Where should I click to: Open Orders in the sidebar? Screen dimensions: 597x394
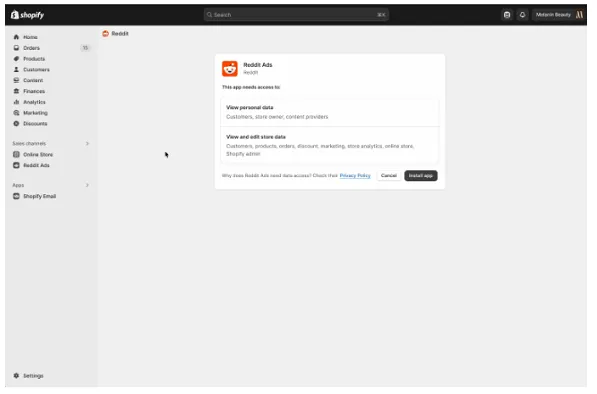click(x=31, y=48)
